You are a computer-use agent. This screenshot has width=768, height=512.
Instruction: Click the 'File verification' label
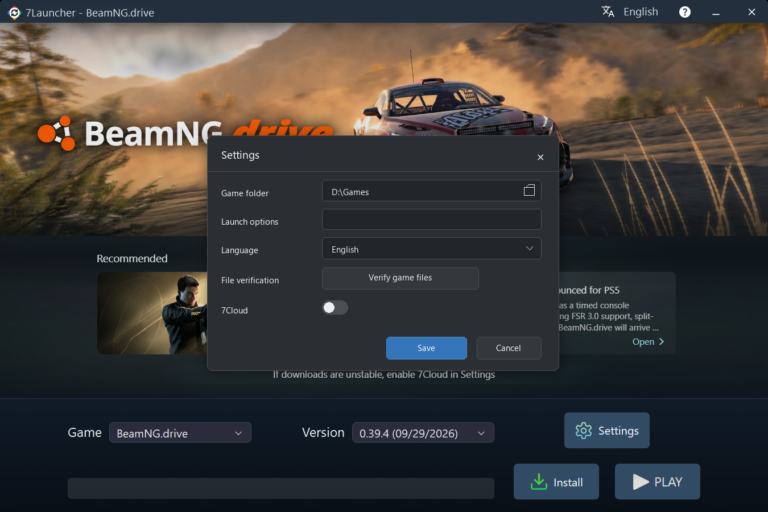pos(250,280)
